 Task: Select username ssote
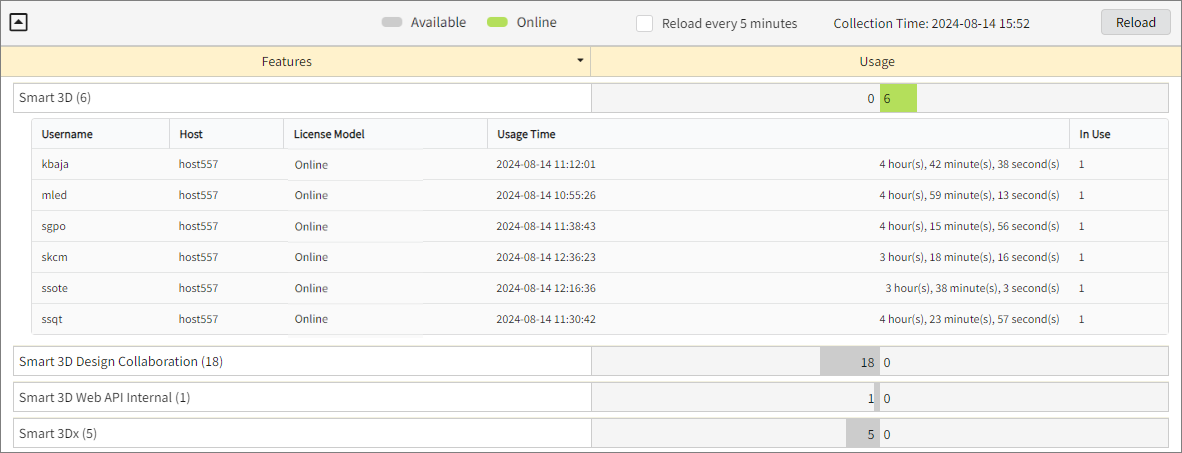56,288
